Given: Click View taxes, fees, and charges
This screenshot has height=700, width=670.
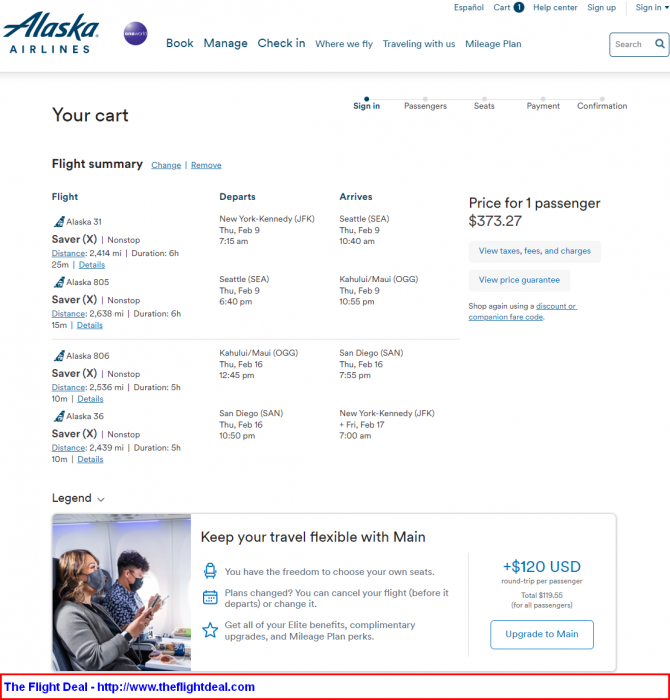Looking at the screenshot, I should [x=534, y=251].
